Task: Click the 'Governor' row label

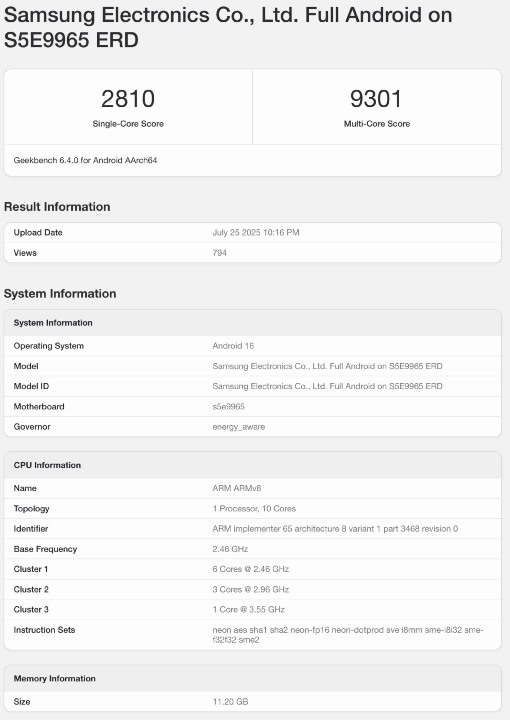Action: pos(32,427)
